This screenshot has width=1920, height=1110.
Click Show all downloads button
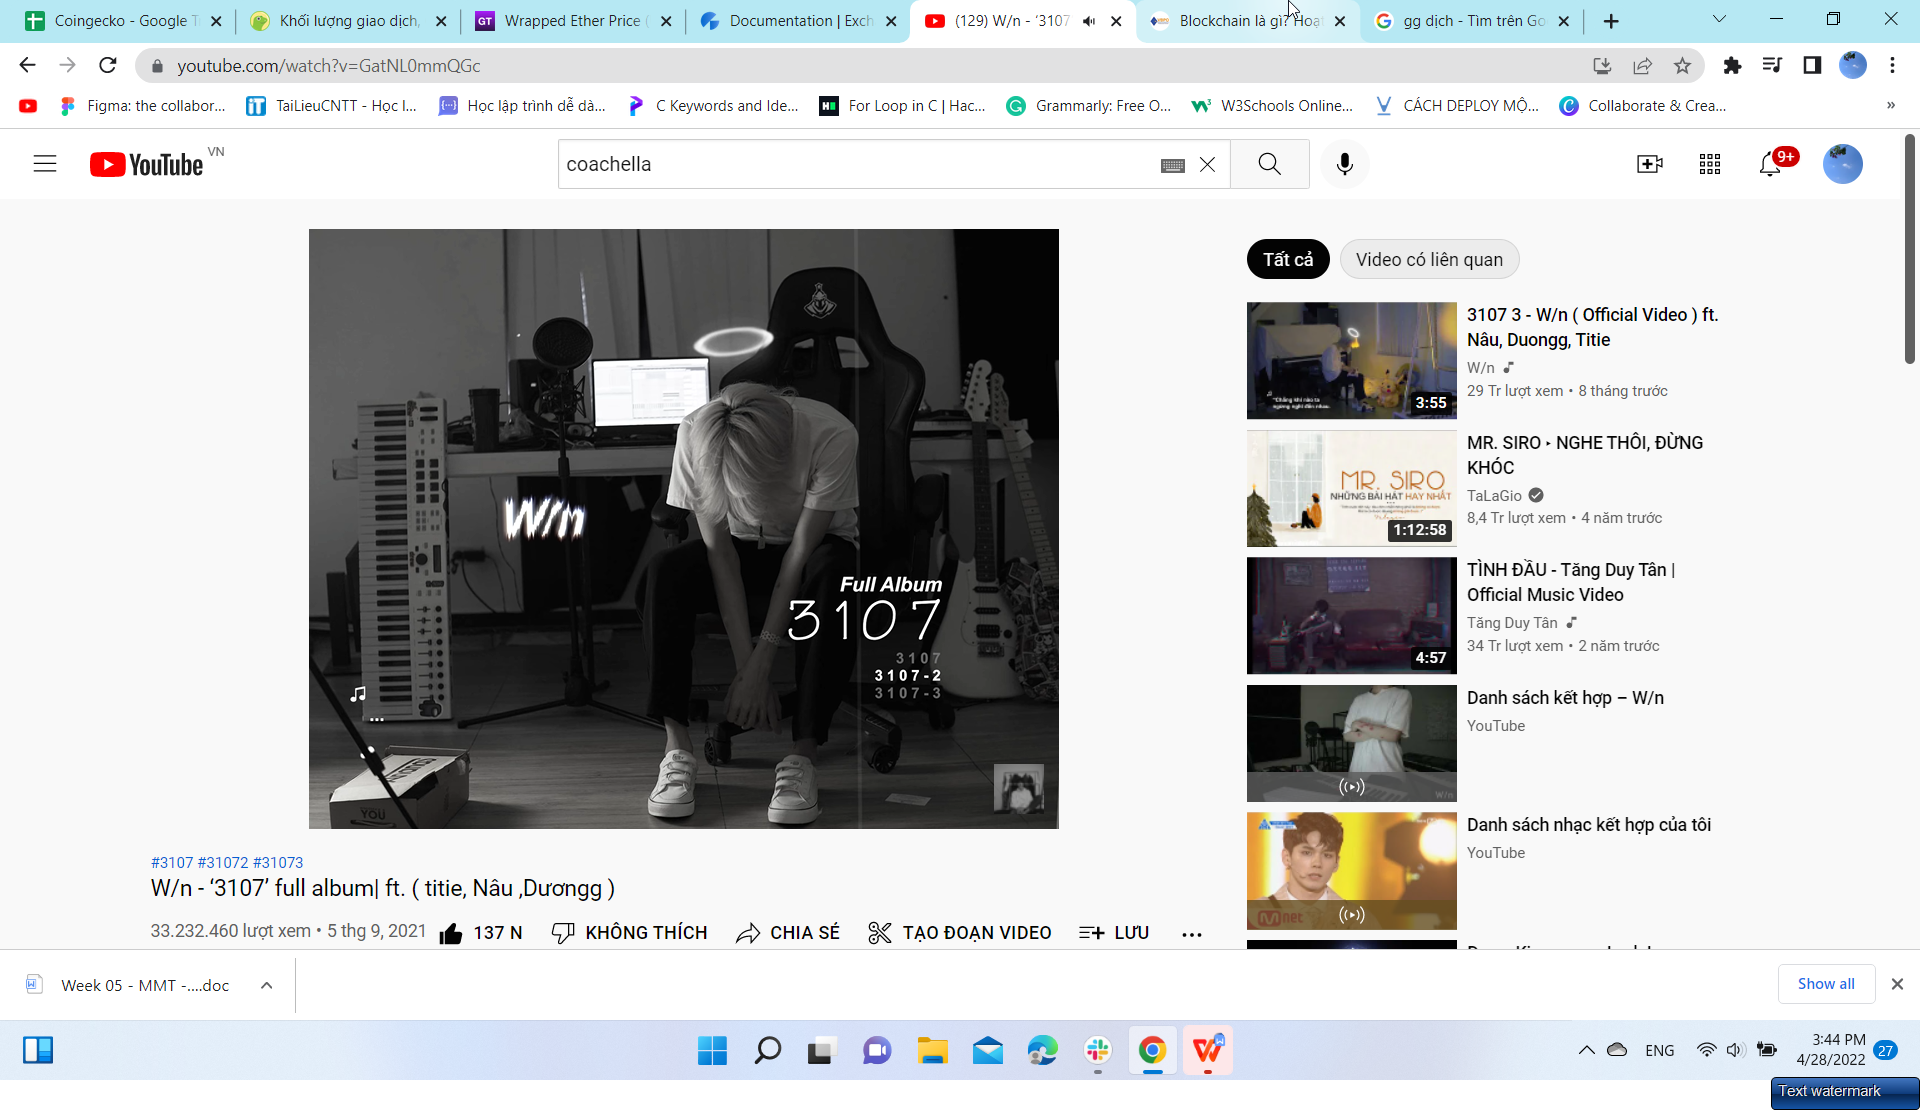point(1825,984)
